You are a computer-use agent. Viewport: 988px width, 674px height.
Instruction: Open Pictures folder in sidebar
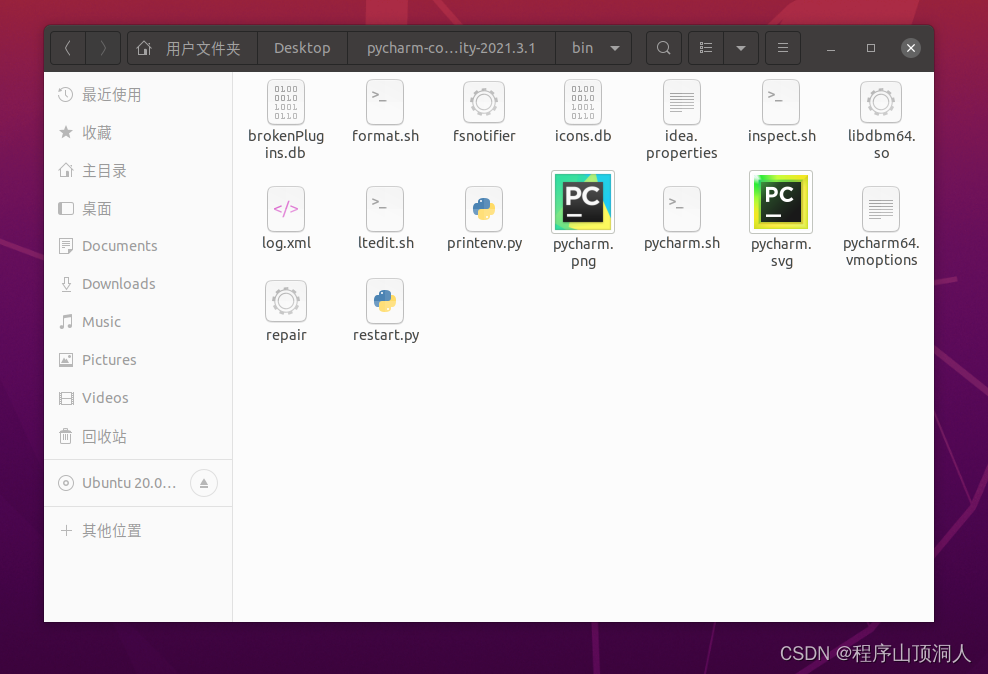pyautogui.click(x=138, y=360)
